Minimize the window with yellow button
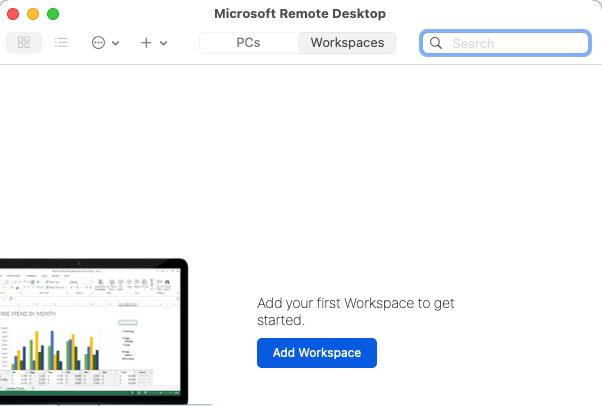602x406 pixels. [x=33, y=14]
